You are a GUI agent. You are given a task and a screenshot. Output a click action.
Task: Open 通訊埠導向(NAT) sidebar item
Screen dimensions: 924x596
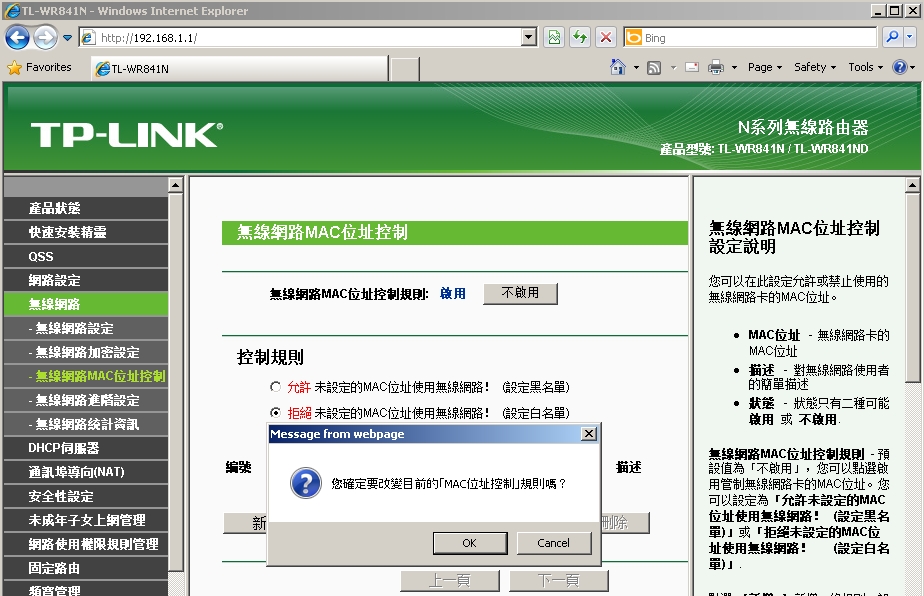coord(85,472)
